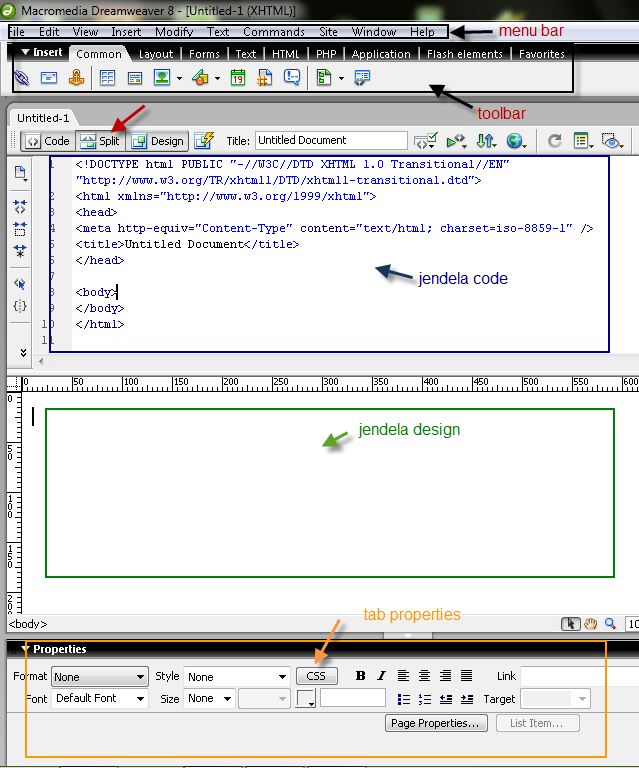Select parent tag icon in coding toolbar
Image resolution: width=639 pixels, height=768 pixels.
point(20,284)
